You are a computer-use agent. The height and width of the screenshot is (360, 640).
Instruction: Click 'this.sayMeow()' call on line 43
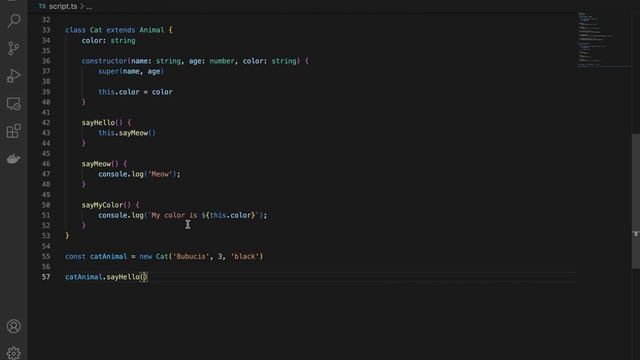pos(127,133)
